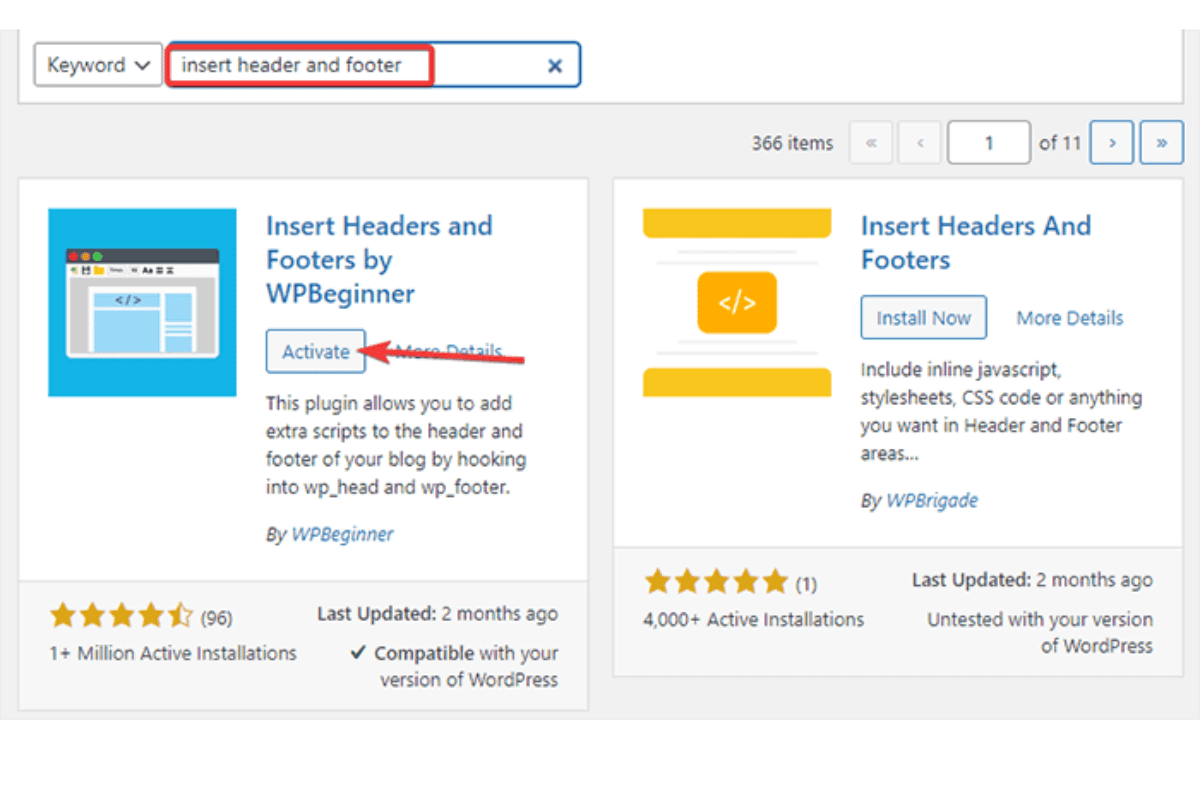The image size is (1200, 800).
Task: Open More Details for the WPBrigade plugin
Action: (1070, 318)
